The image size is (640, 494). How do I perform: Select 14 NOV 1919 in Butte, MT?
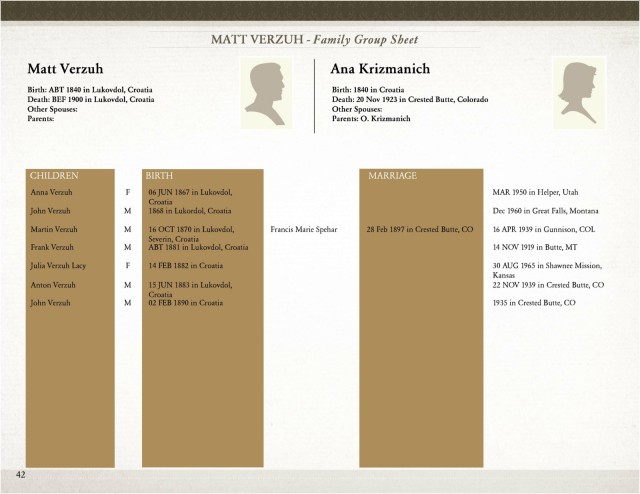(535, 247)
